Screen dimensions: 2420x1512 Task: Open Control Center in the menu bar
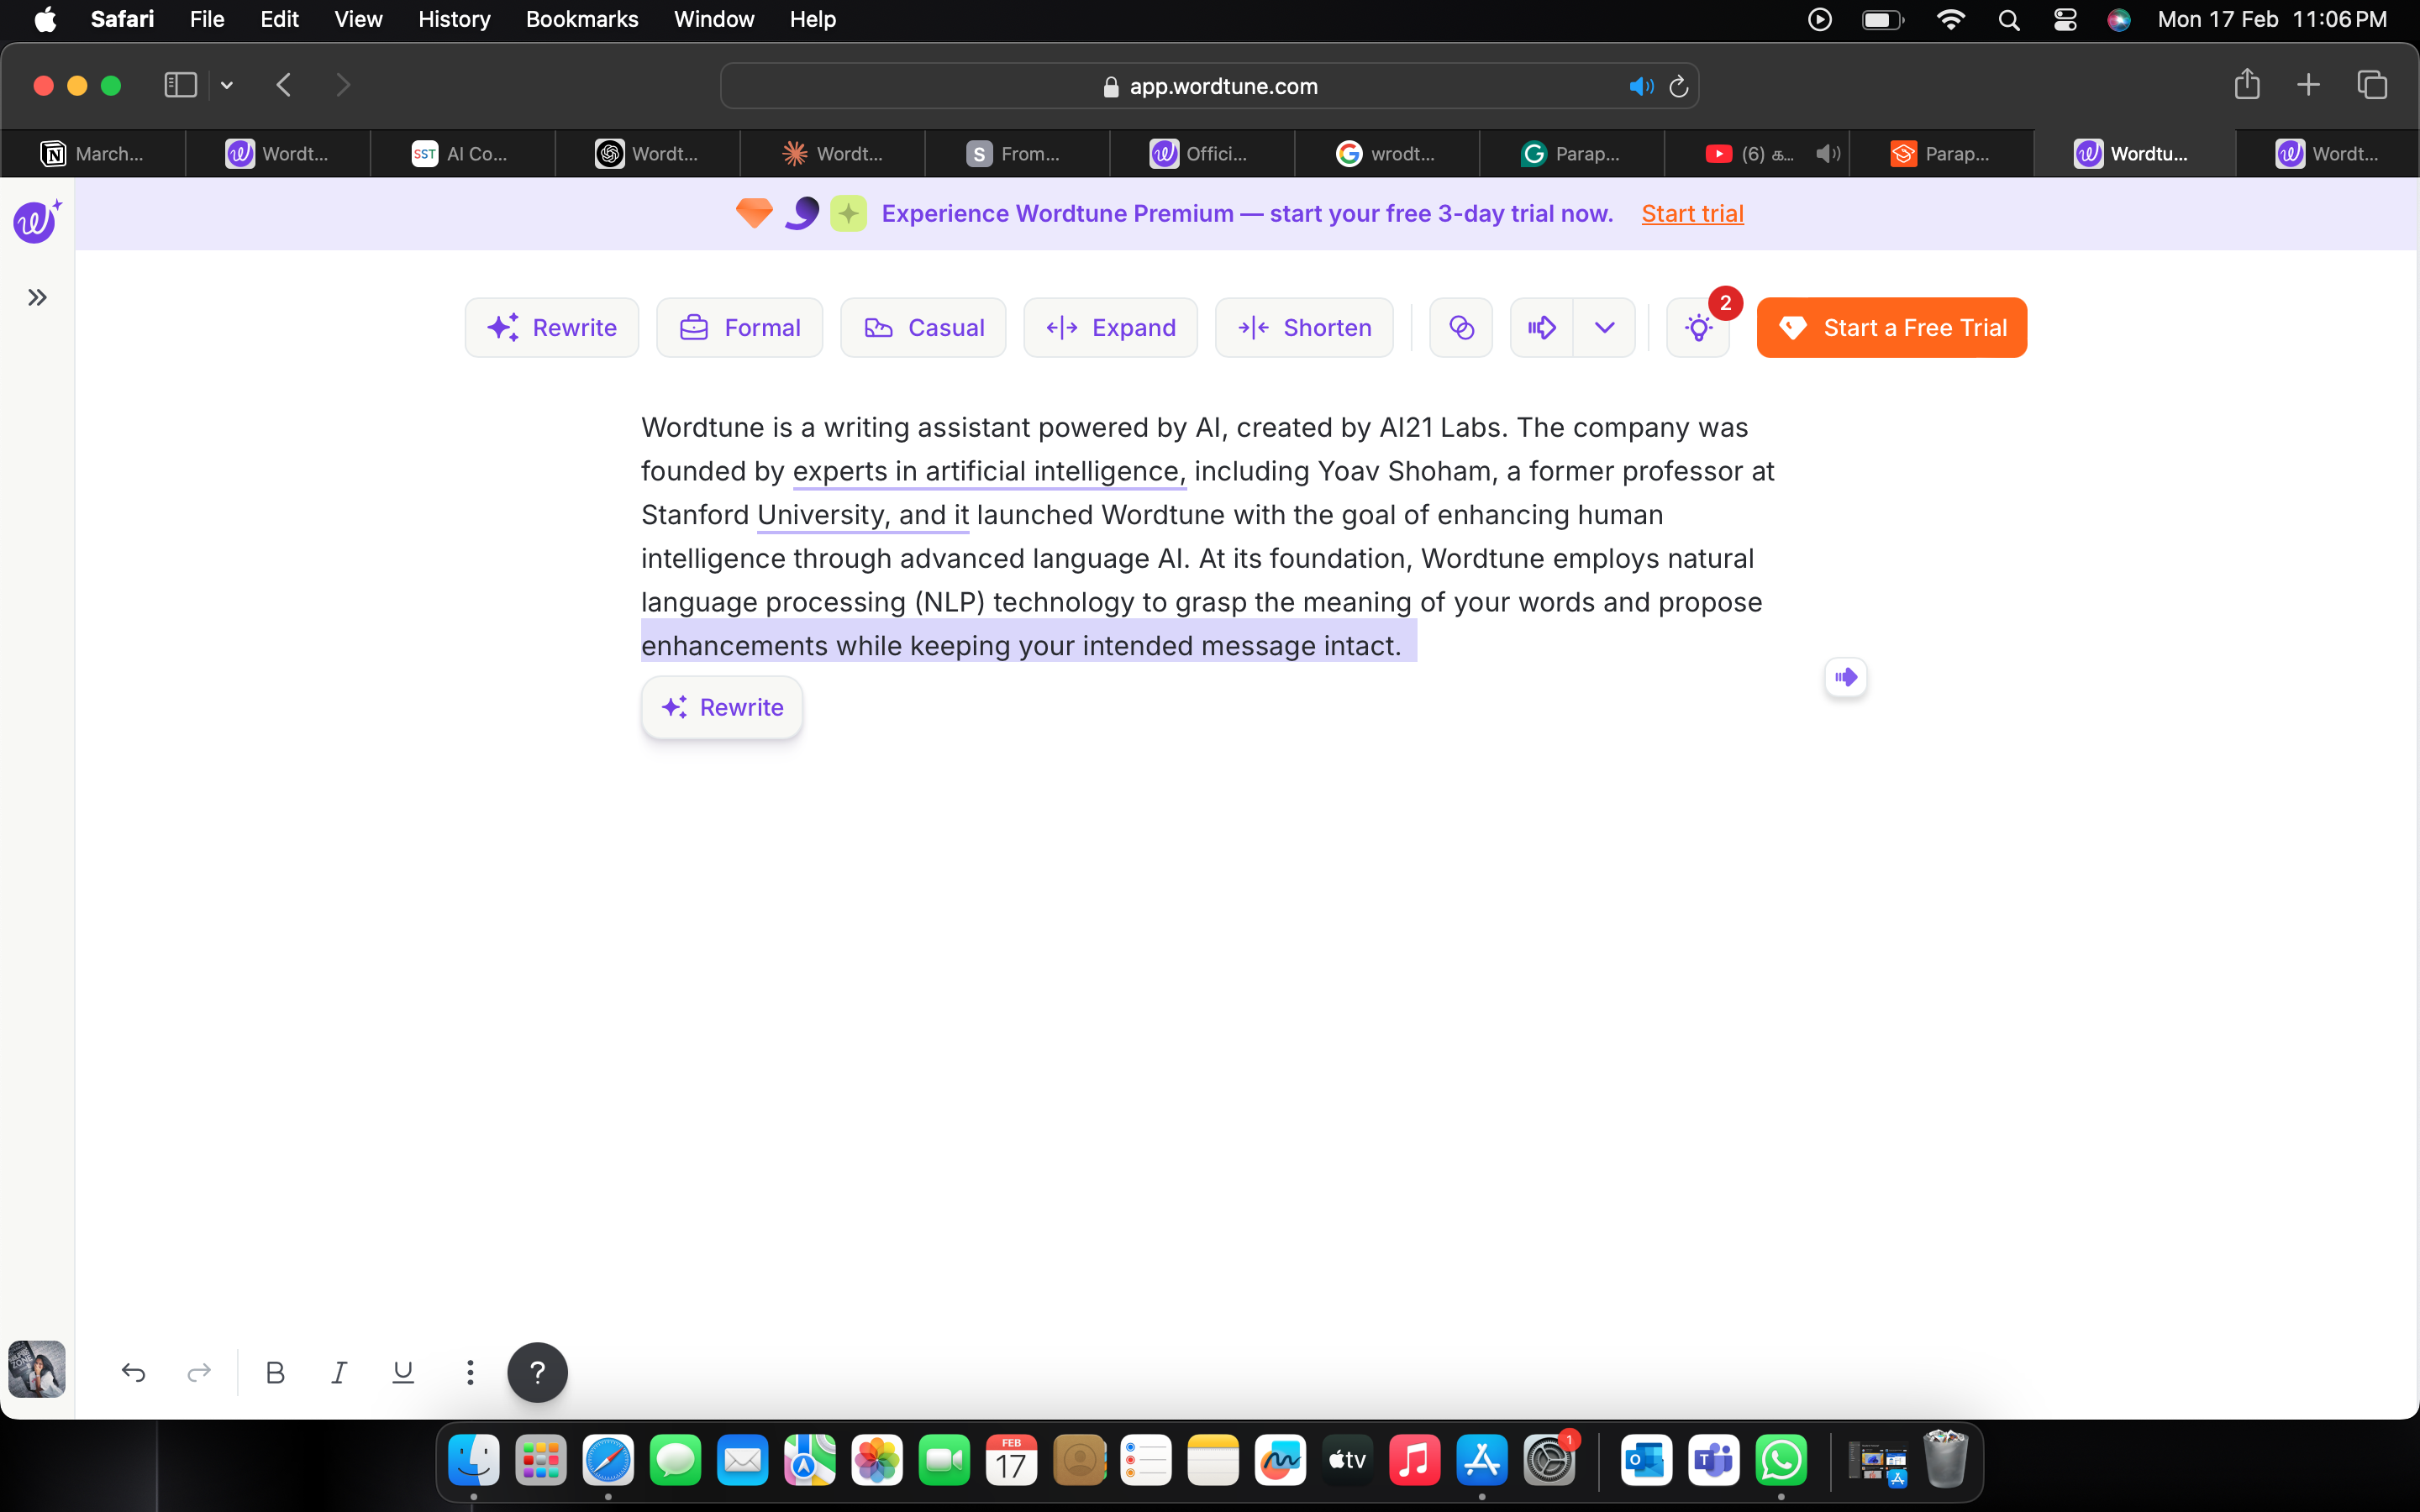tap(2065, 19)
